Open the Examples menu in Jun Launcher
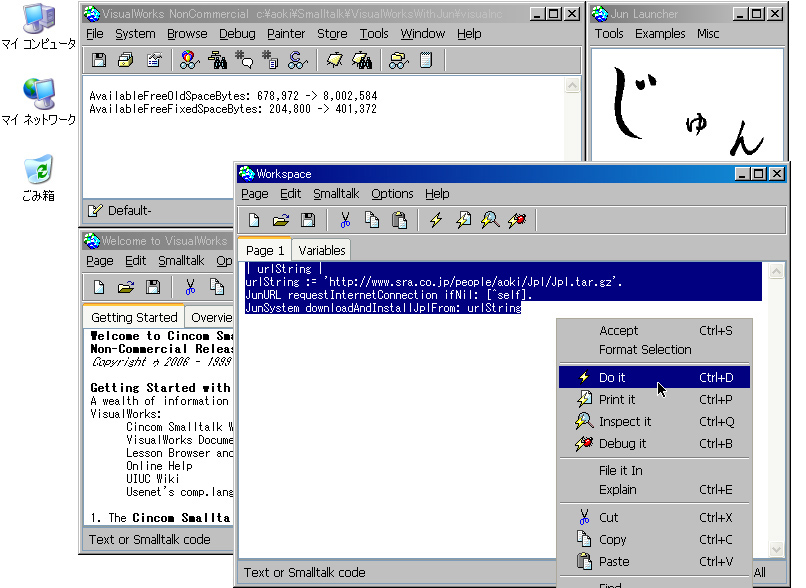This screenshot has height=588, width=806. pyautogui.click(x=660, y=34)
